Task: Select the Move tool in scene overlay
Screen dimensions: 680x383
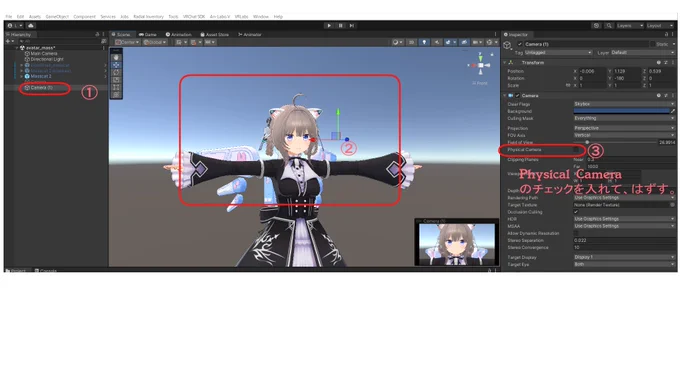Action: pyautogui.click(x=116, y=65)
